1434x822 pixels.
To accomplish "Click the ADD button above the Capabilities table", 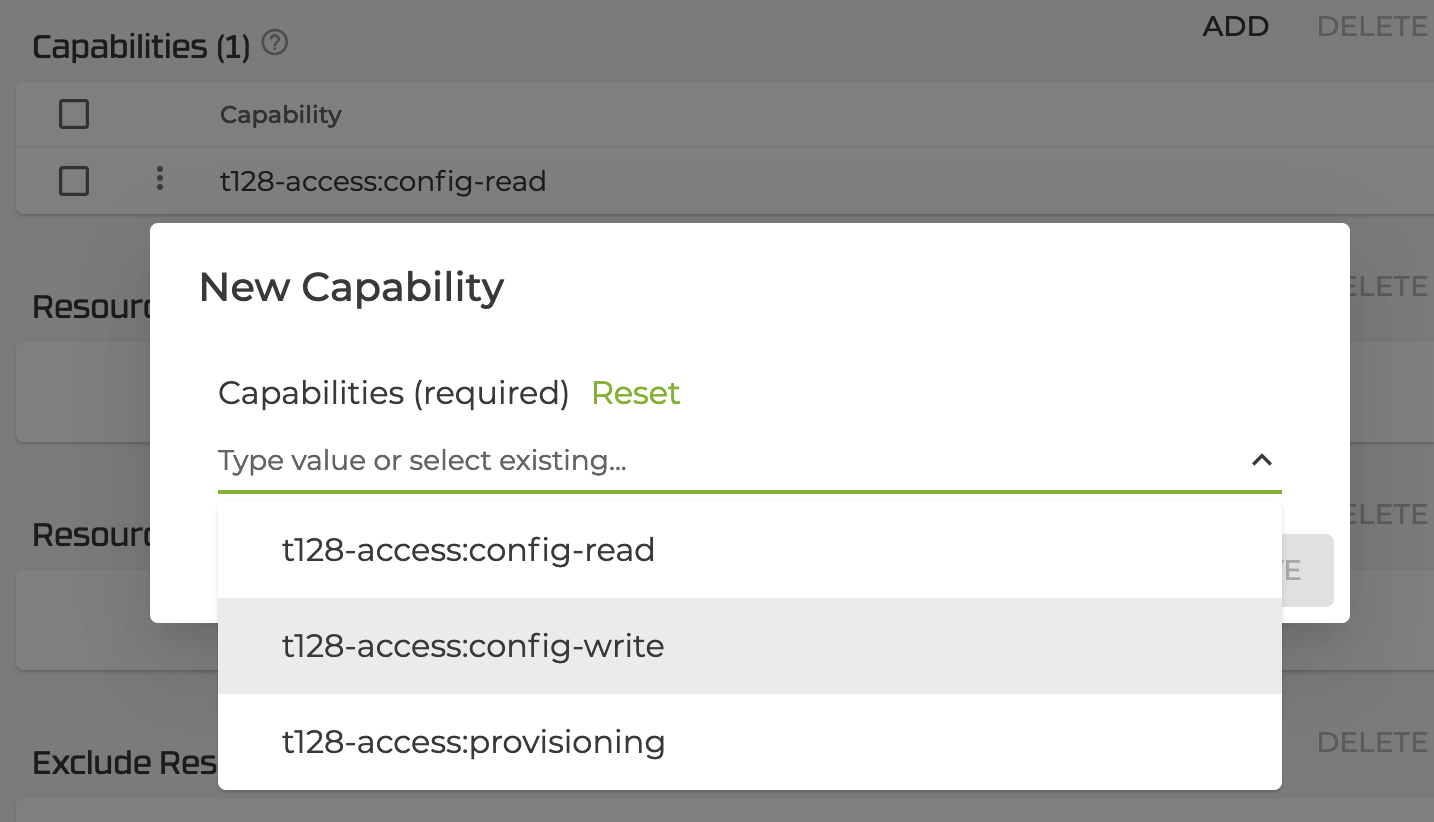I will [1235, 27].
